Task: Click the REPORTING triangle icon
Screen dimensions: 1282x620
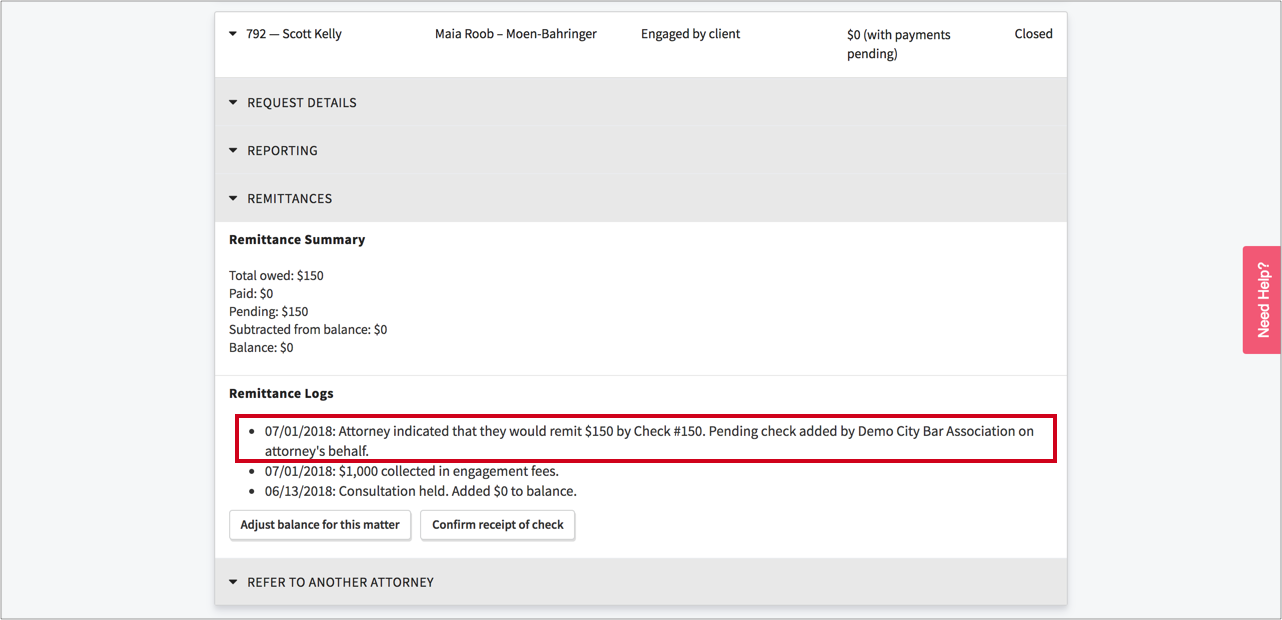Action: click(233, 150)
